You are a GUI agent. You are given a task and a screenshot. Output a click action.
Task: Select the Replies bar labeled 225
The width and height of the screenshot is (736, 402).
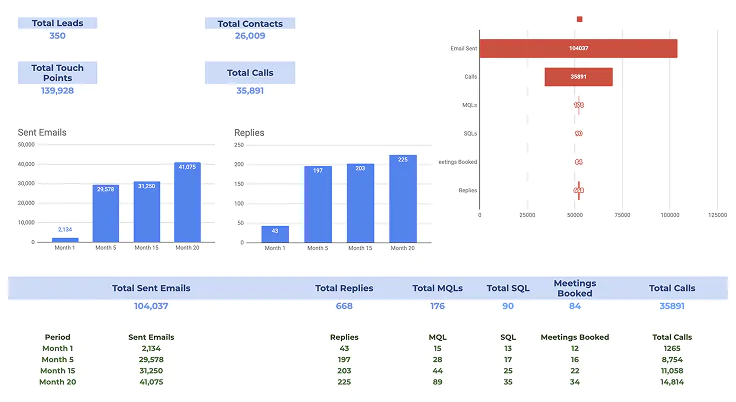(x=403, y=198)
